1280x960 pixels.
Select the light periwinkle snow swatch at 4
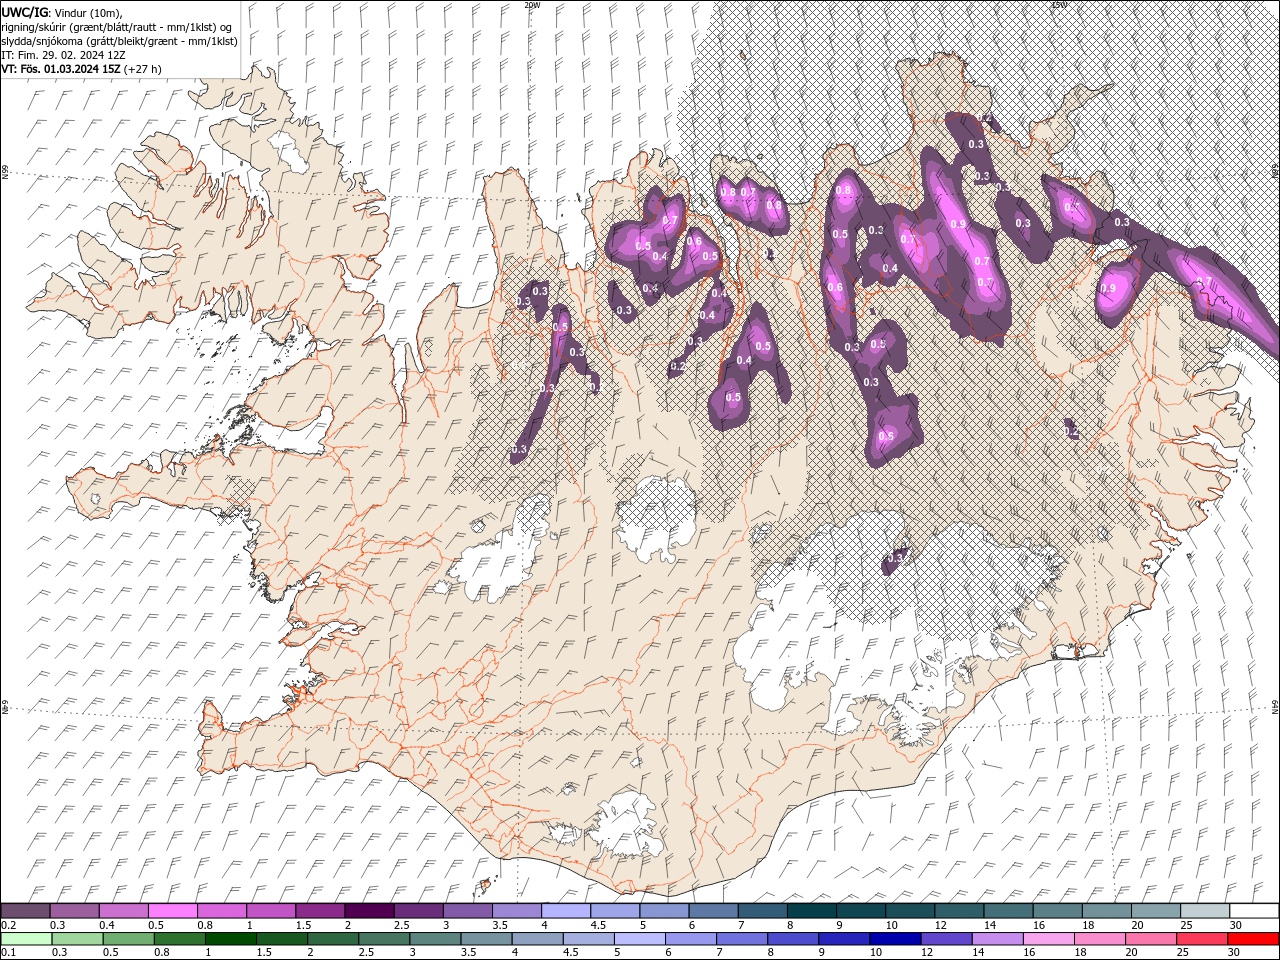[x=565, y=910]
